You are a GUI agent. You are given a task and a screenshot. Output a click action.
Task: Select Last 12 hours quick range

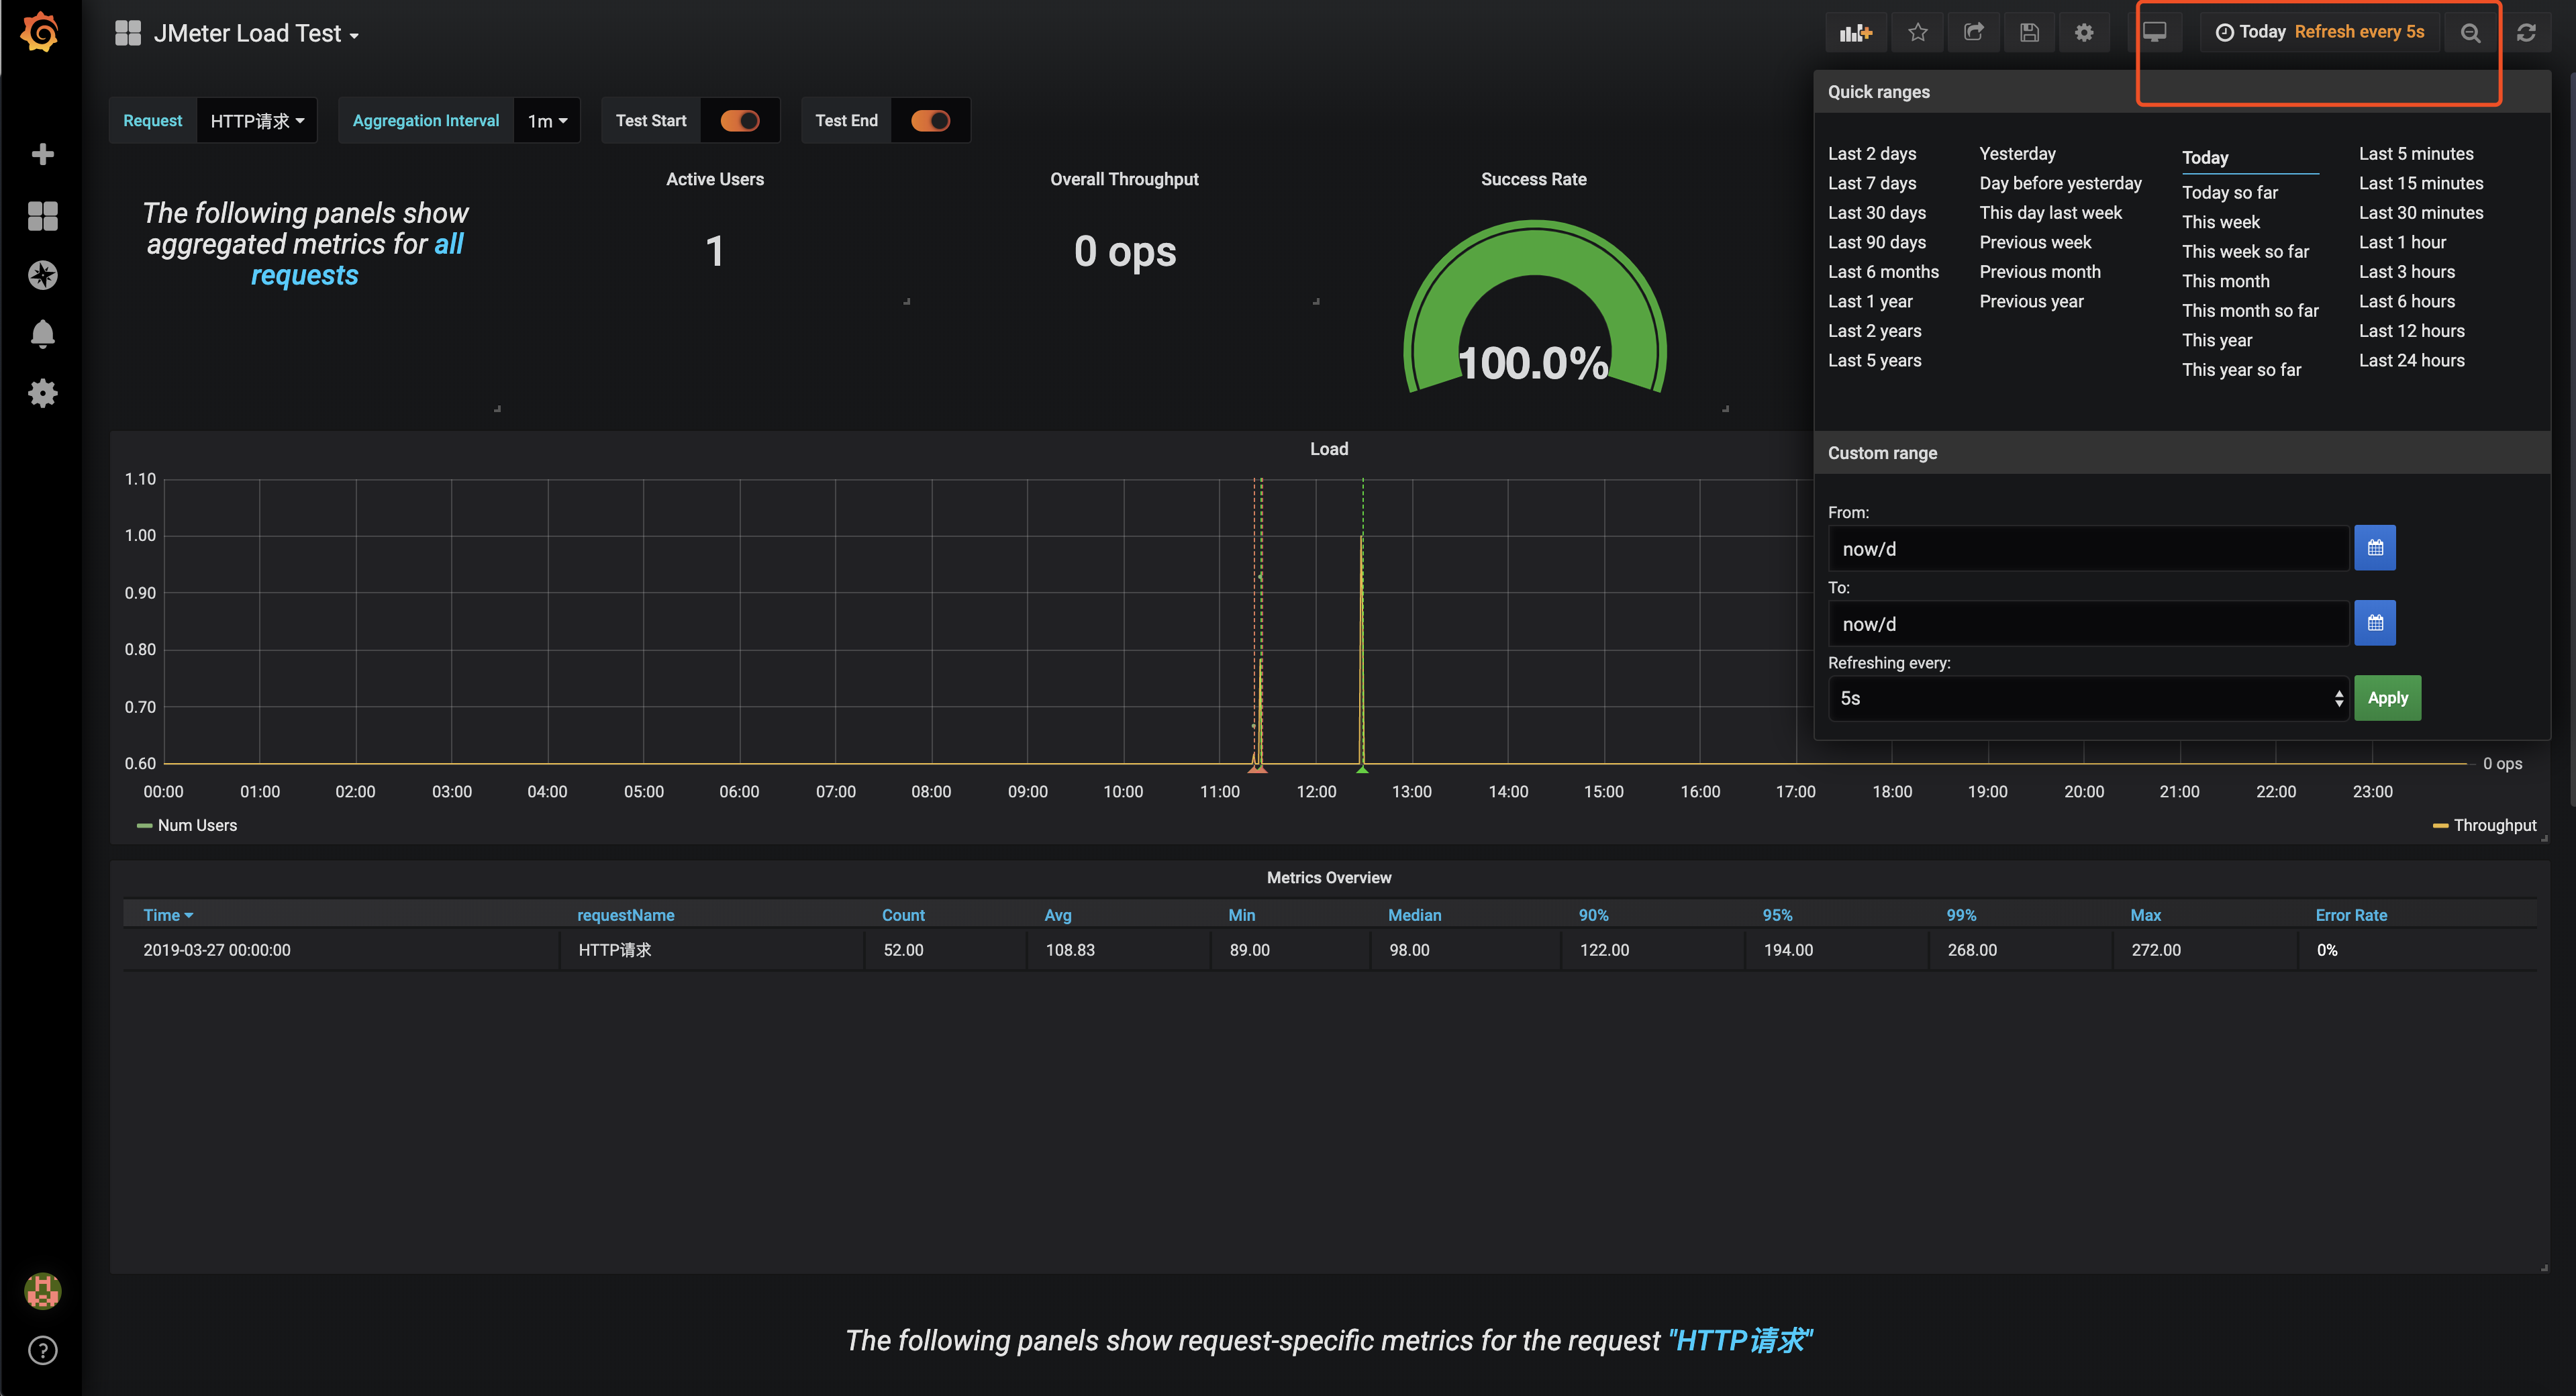pos(2411,330)
